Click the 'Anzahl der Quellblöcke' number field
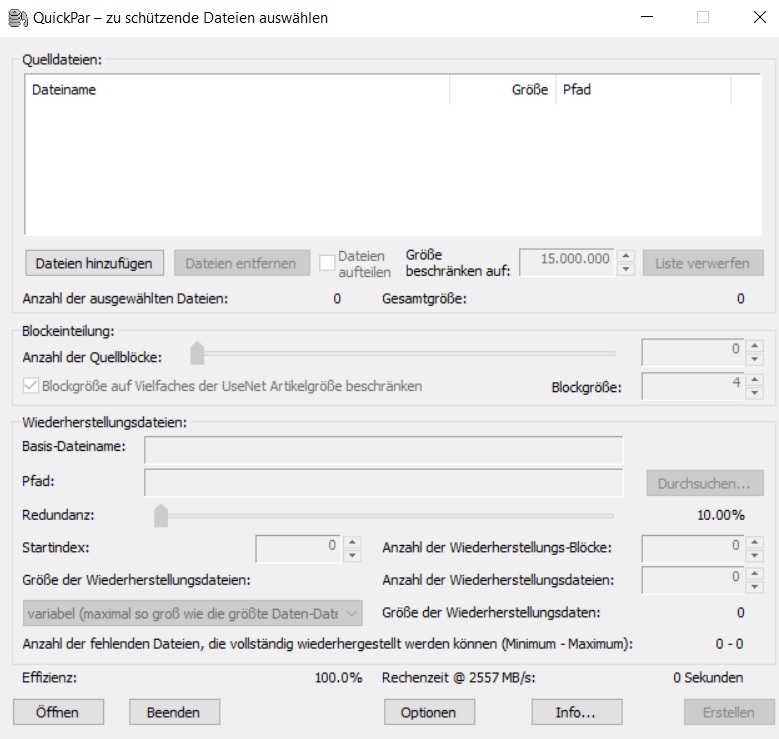This screenshot has width=779, height=739. [x=693, y=352]
